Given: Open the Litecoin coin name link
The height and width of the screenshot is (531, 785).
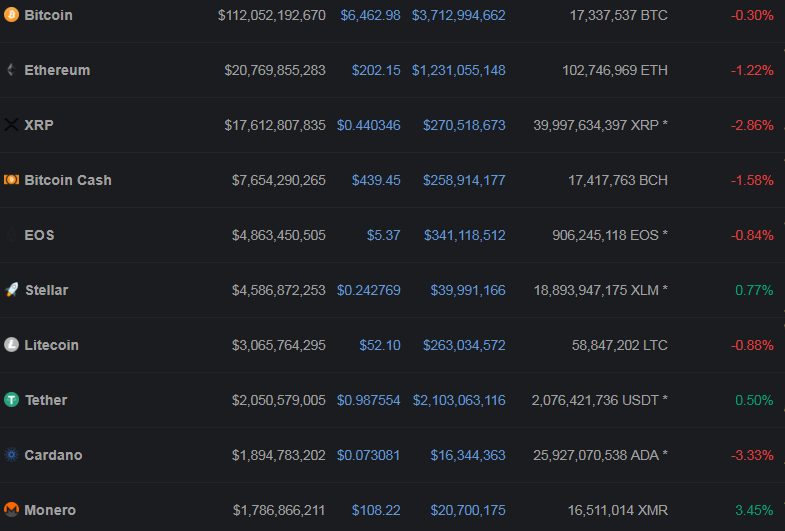Looking at the screenshot, I should pyautogui.click(x=52, y=345).
